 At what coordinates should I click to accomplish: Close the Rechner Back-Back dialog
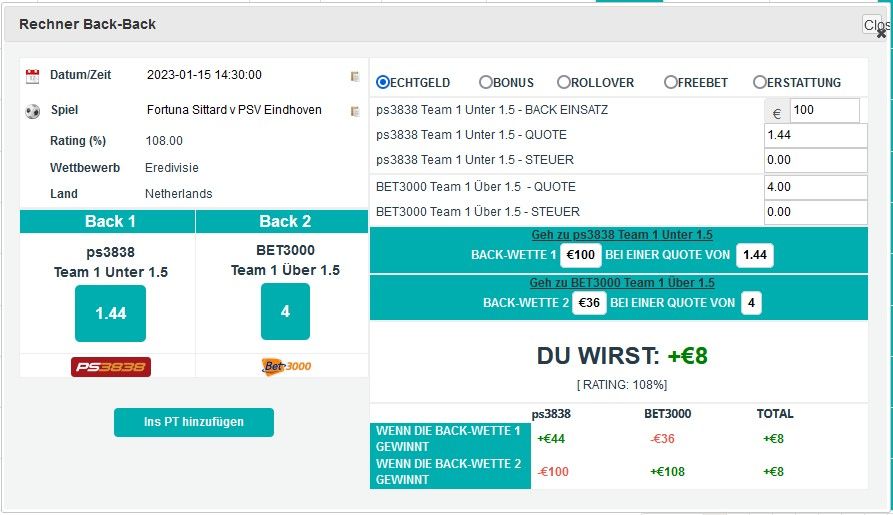coord(880,33)
